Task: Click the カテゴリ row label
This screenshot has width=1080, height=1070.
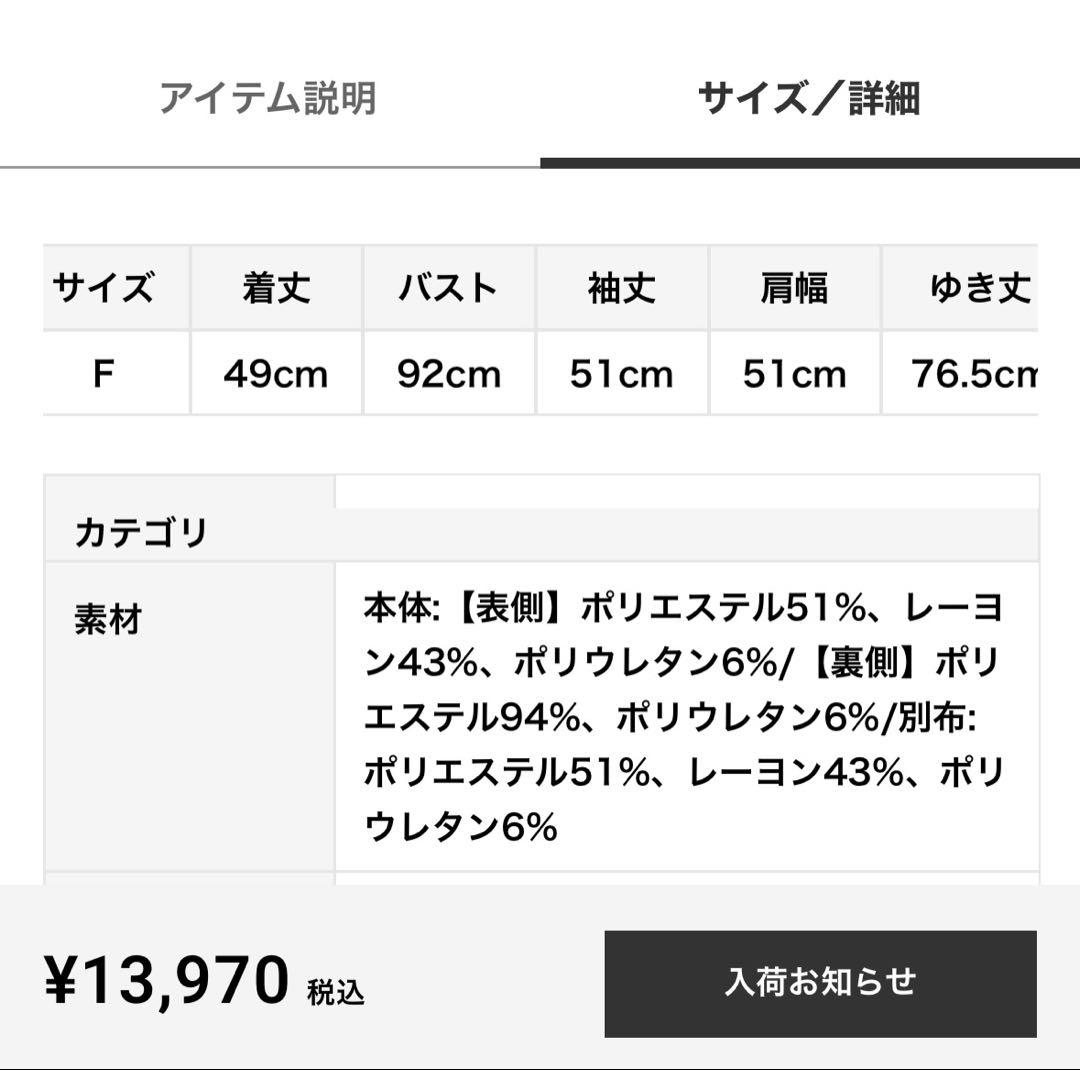Action: point(141,532)
